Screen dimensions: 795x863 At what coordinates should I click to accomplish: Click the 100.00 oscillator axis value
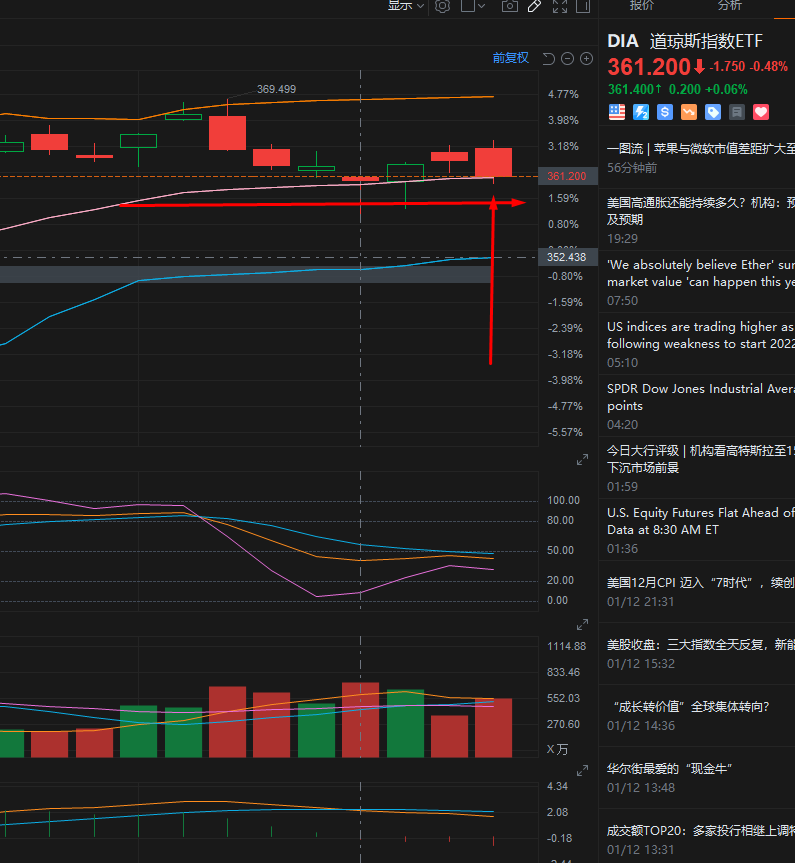[563, 500]
